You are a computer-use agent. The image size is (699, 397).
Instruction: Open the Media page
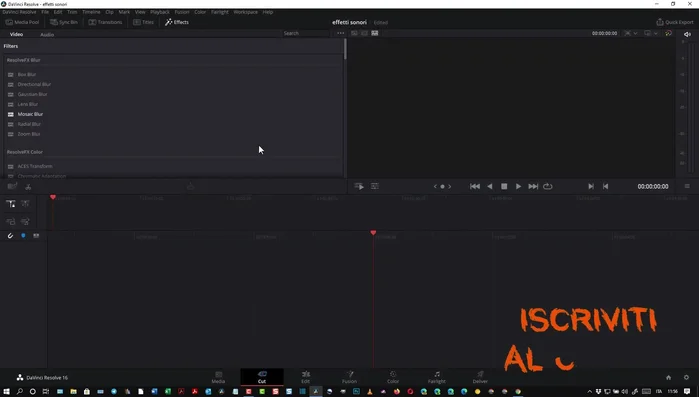(x=218, y=377)
